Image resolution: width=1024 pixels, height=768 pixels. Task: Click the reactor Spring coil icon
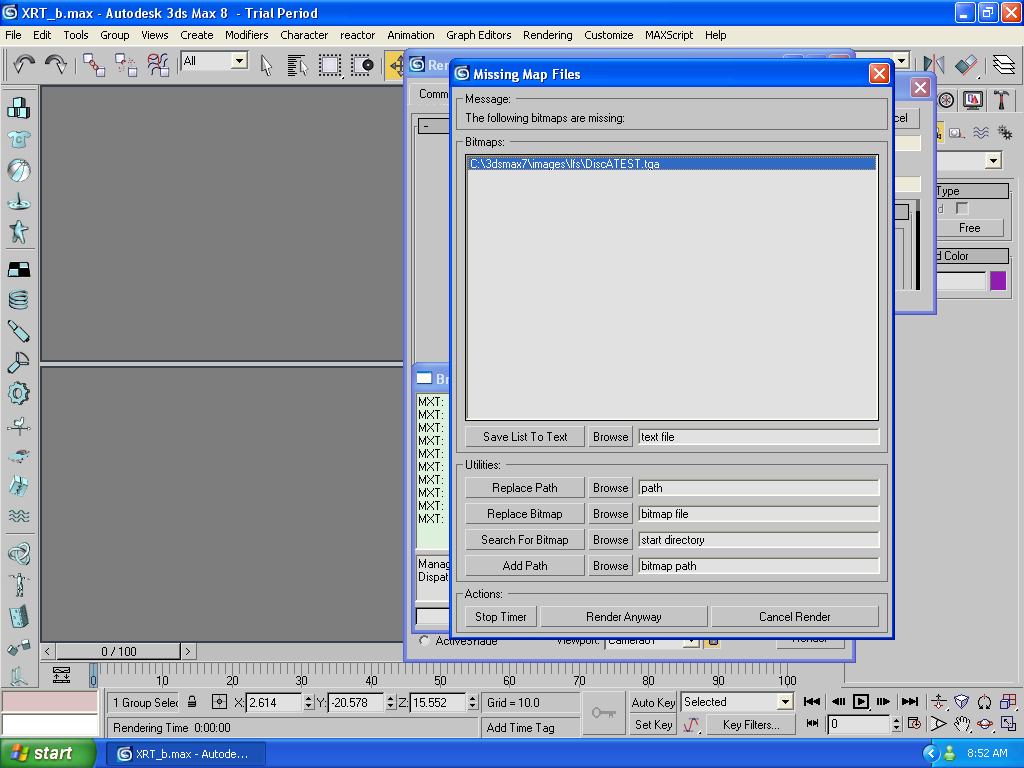point(18,300)
